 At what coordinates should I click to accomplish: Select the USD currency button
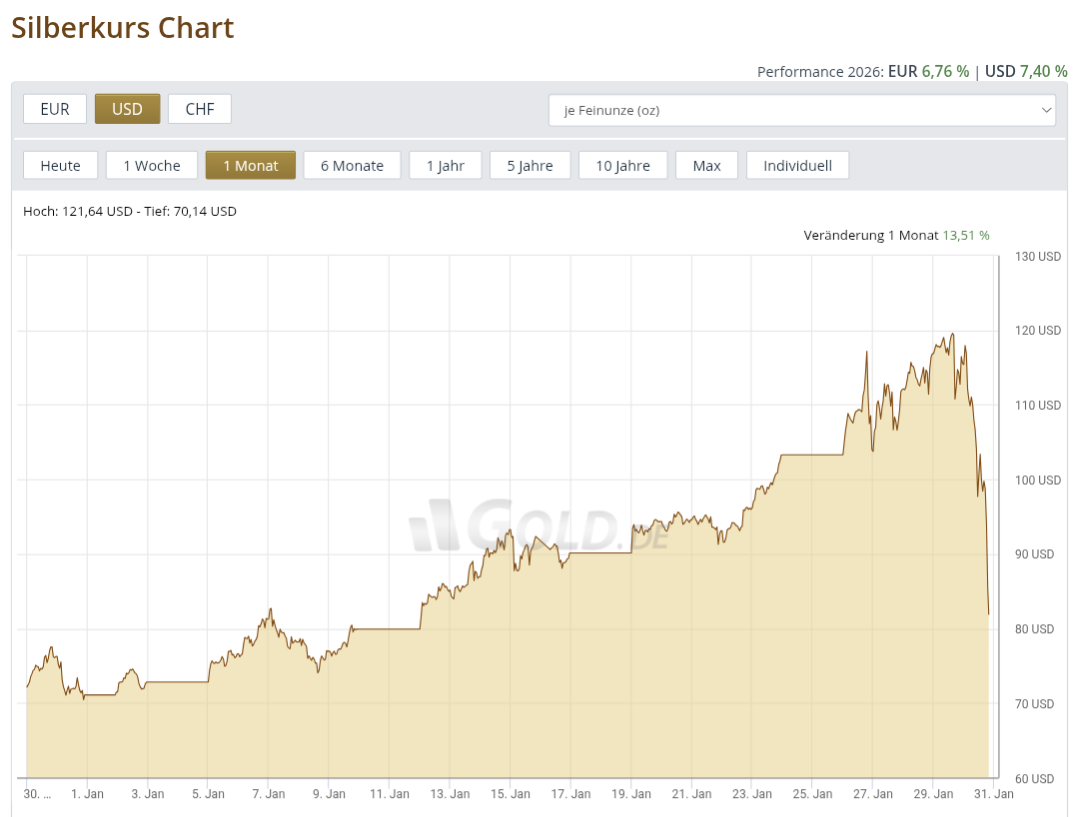tap(127, 109)
